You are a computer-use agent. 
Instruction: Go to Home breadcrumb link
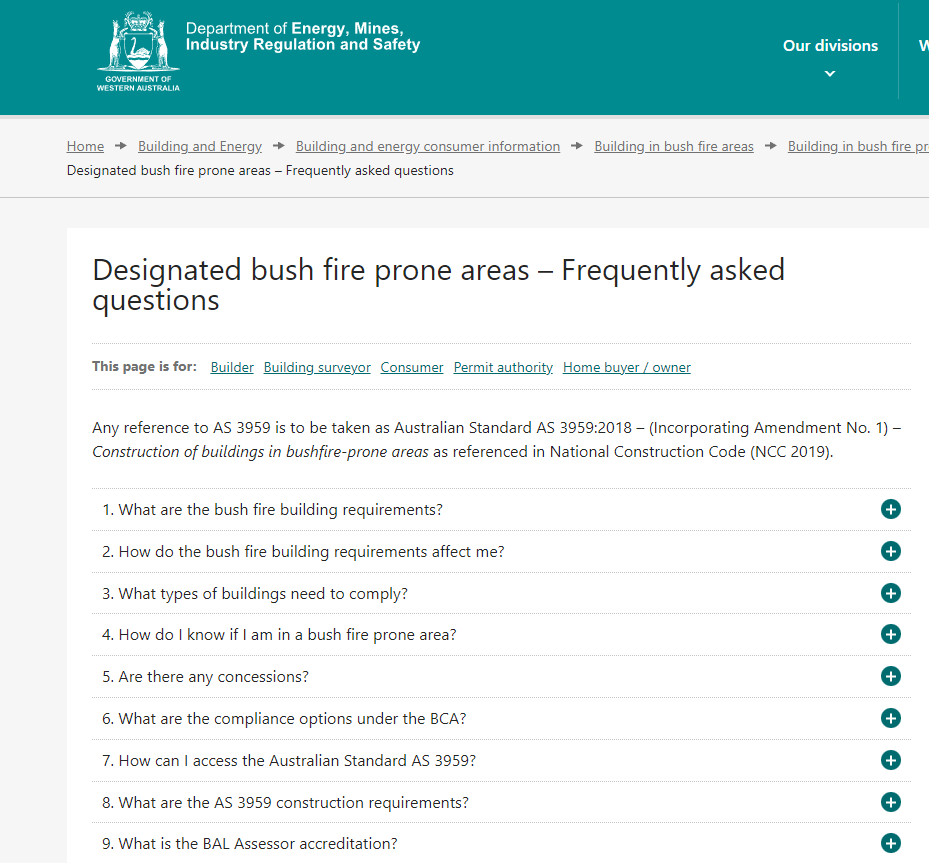click(x=85, y=146)
